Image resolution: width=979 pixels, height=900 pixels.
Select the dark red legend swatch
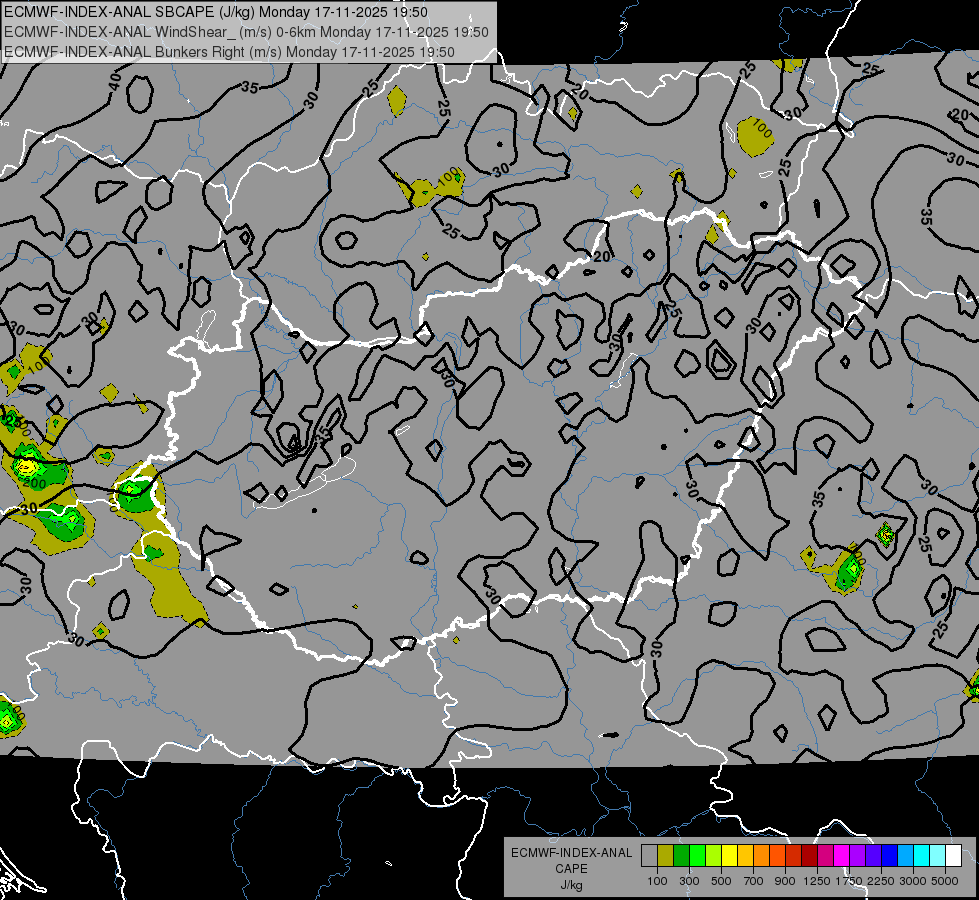tap(809, 856)
